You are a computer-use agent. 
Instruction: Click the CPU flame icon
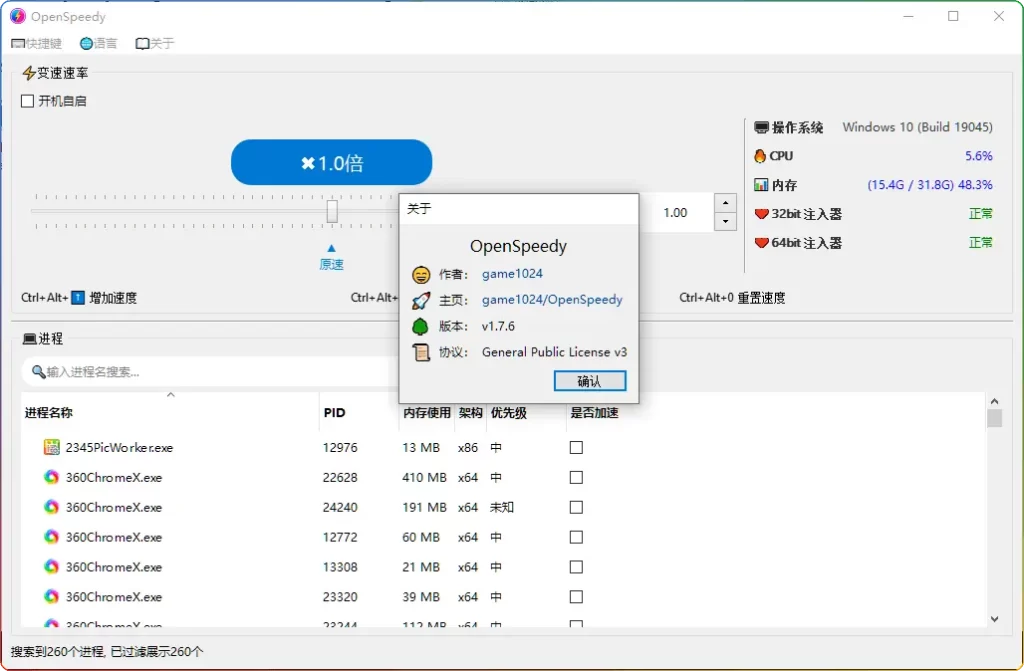click(760, 156)
